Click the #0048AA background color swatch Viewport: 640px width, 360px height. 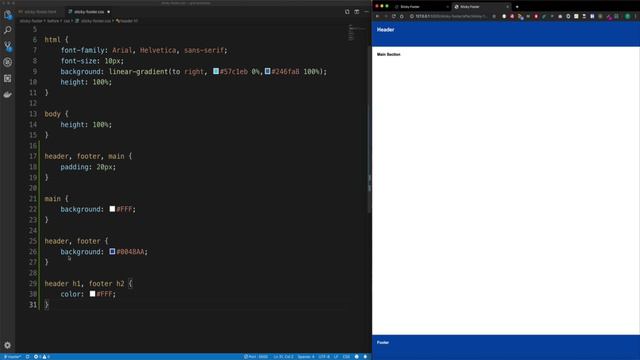pos(112,251)
